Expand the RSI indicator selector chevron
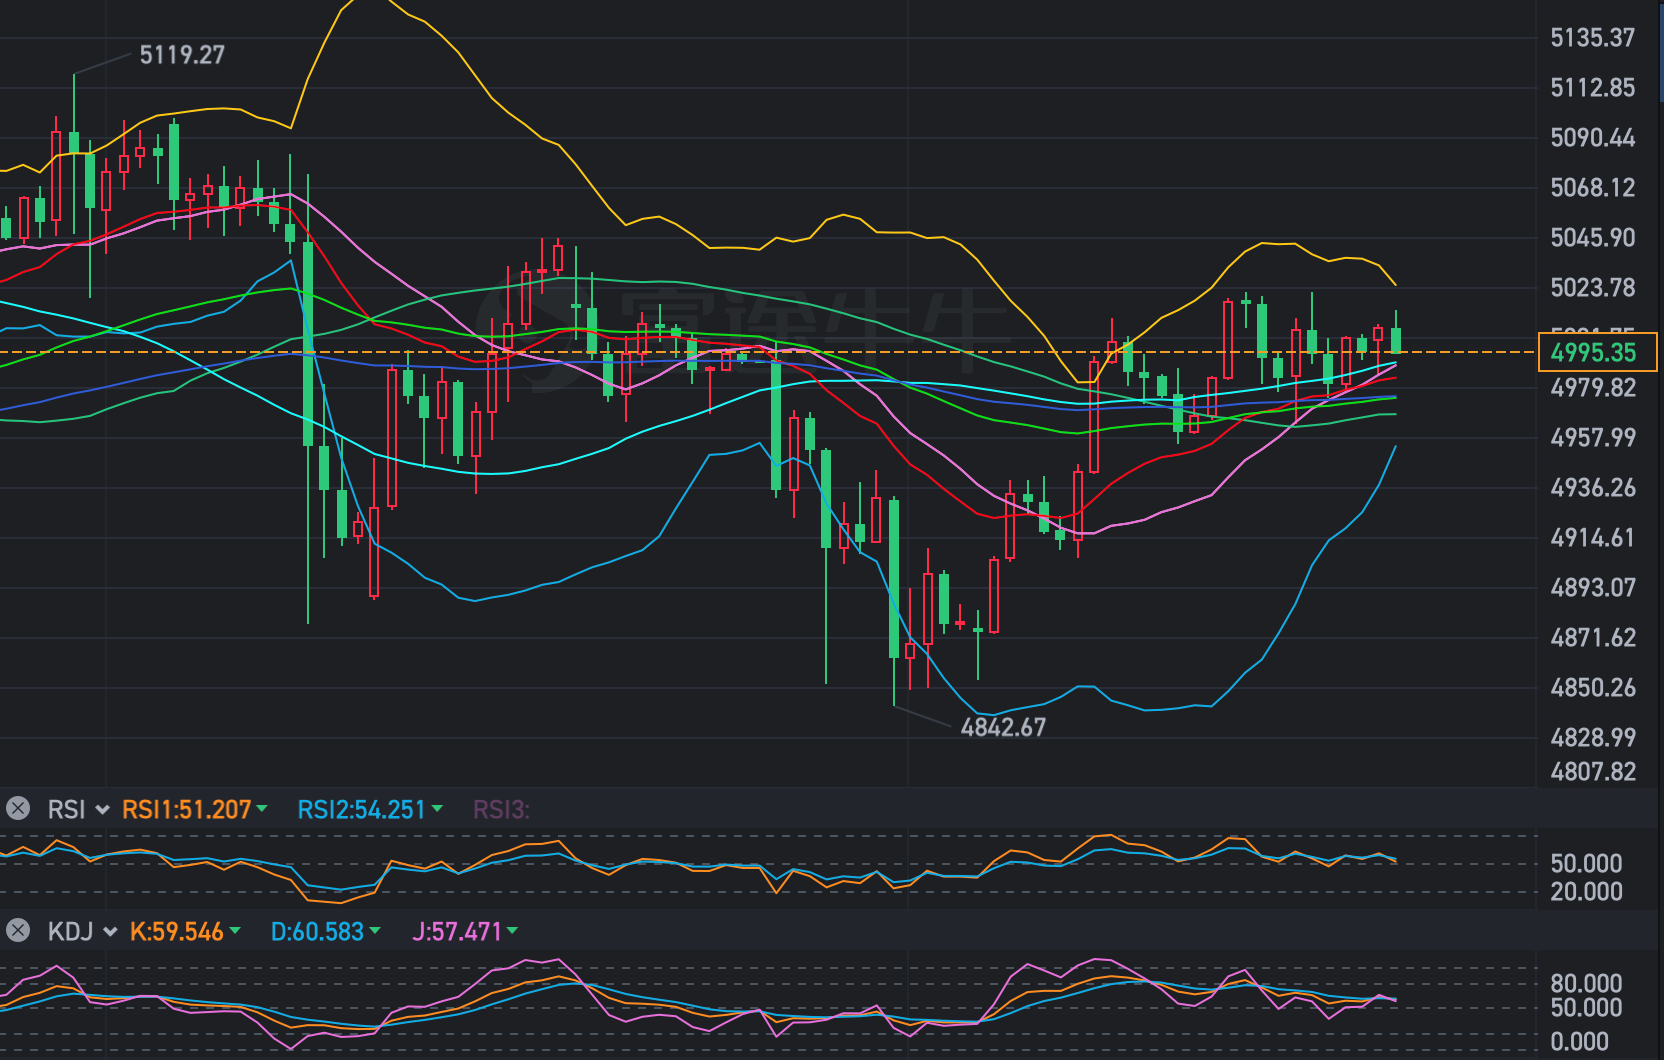Screen dimensions: 1664x1060 click(102, 810)
